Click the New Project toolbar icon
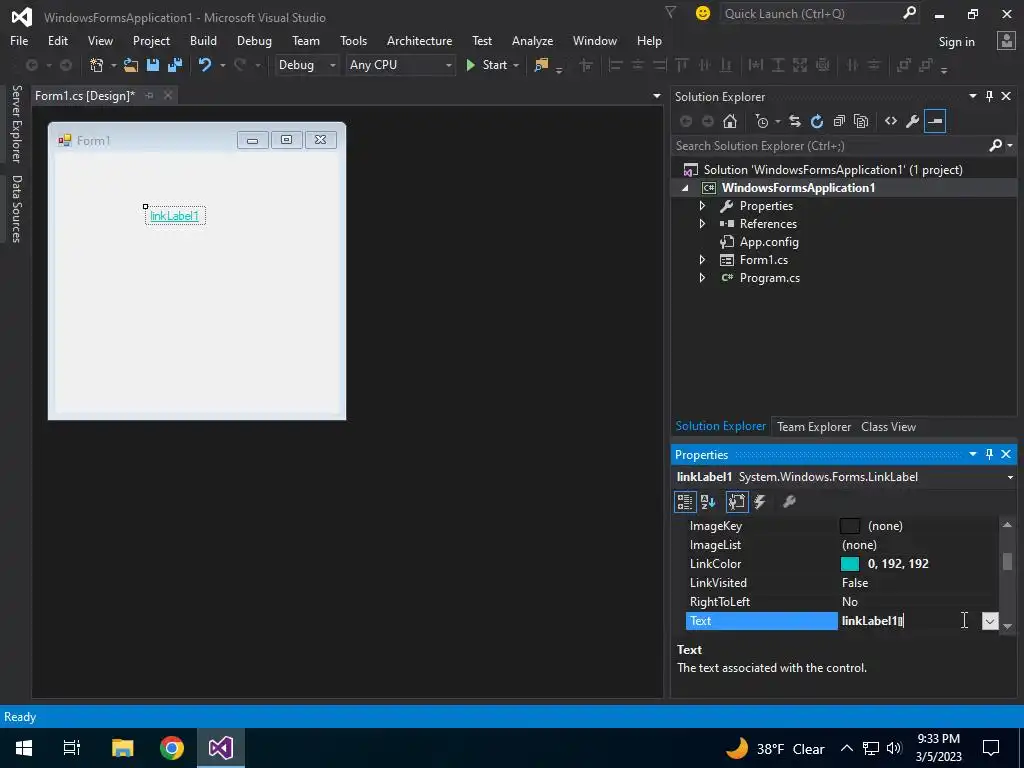 coord(97,65)
